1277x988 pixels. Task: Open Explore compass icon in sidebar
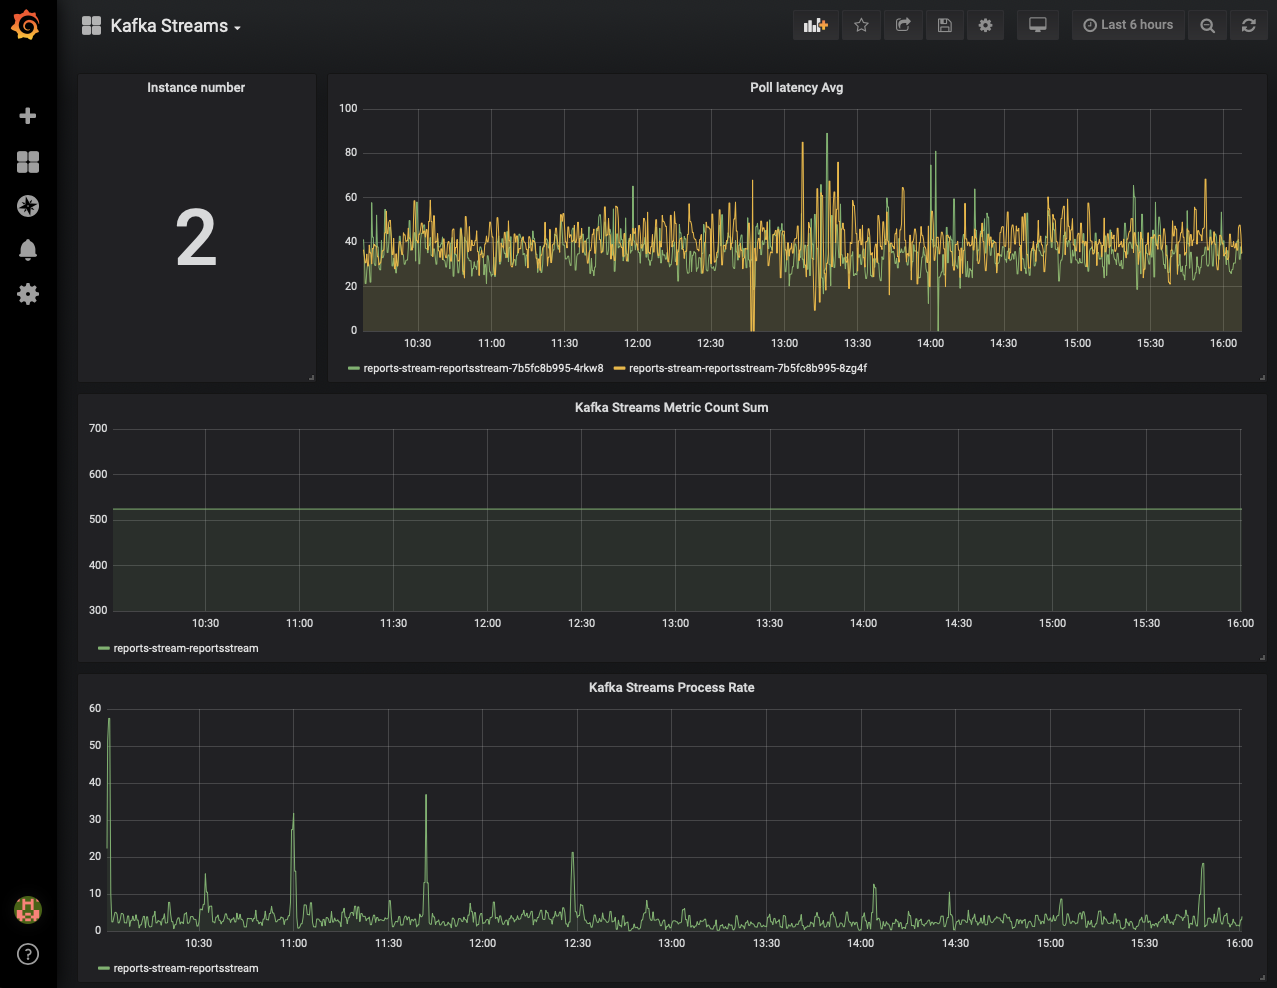(x=28, y=206)
